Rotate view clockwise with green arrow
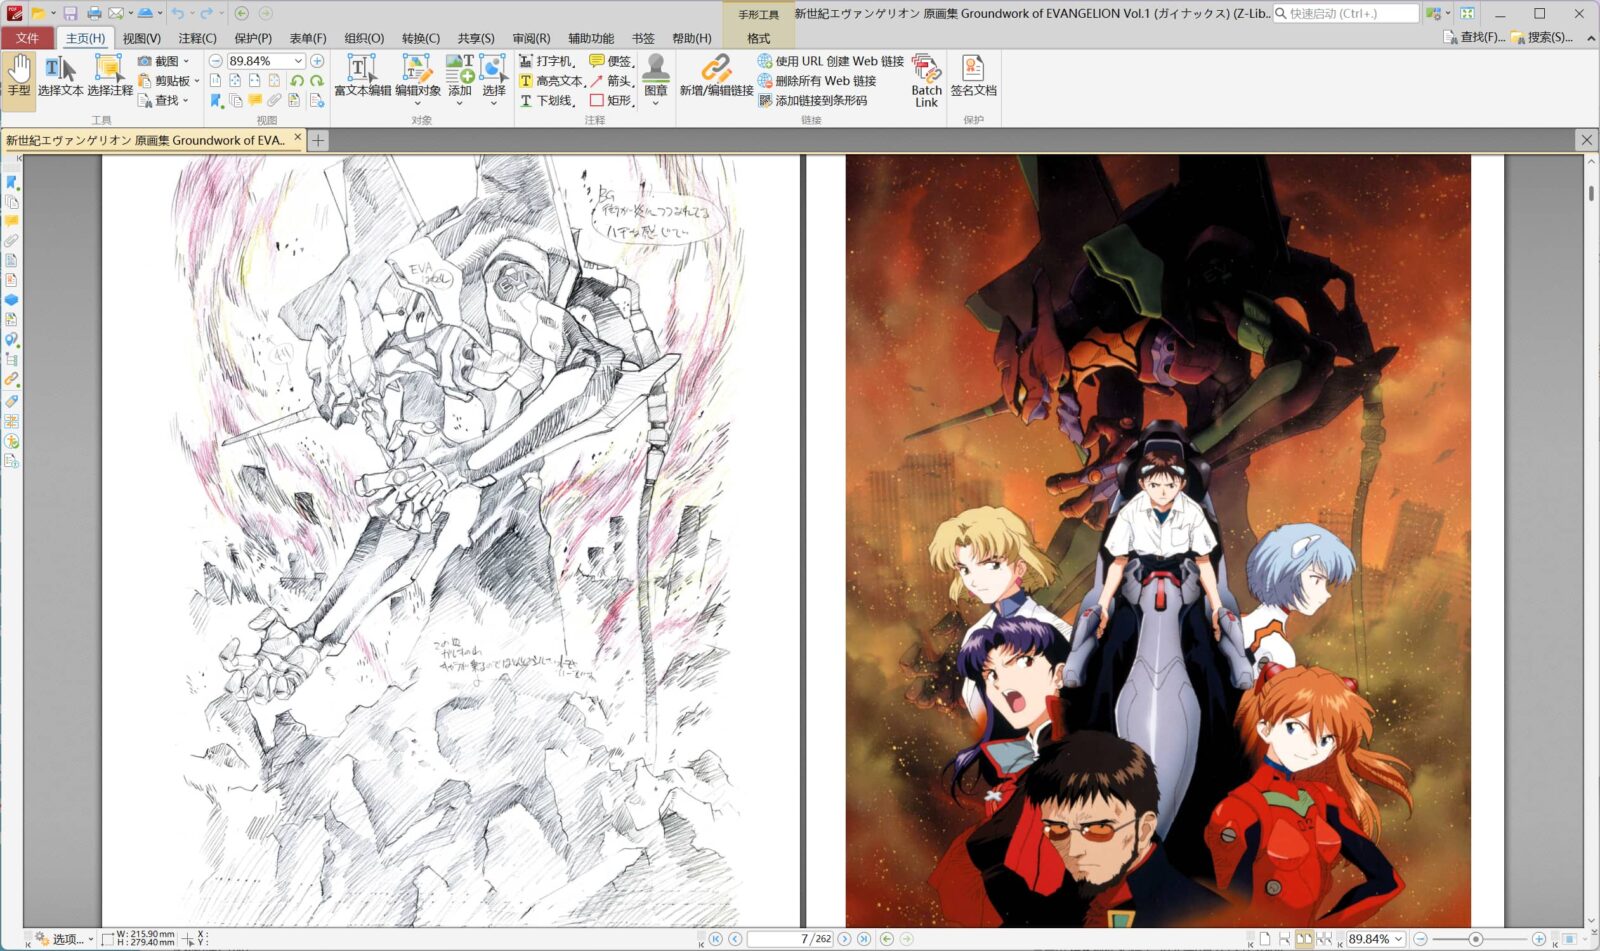Viewport: 1600px width, 951px height. [x=317, y=81]
